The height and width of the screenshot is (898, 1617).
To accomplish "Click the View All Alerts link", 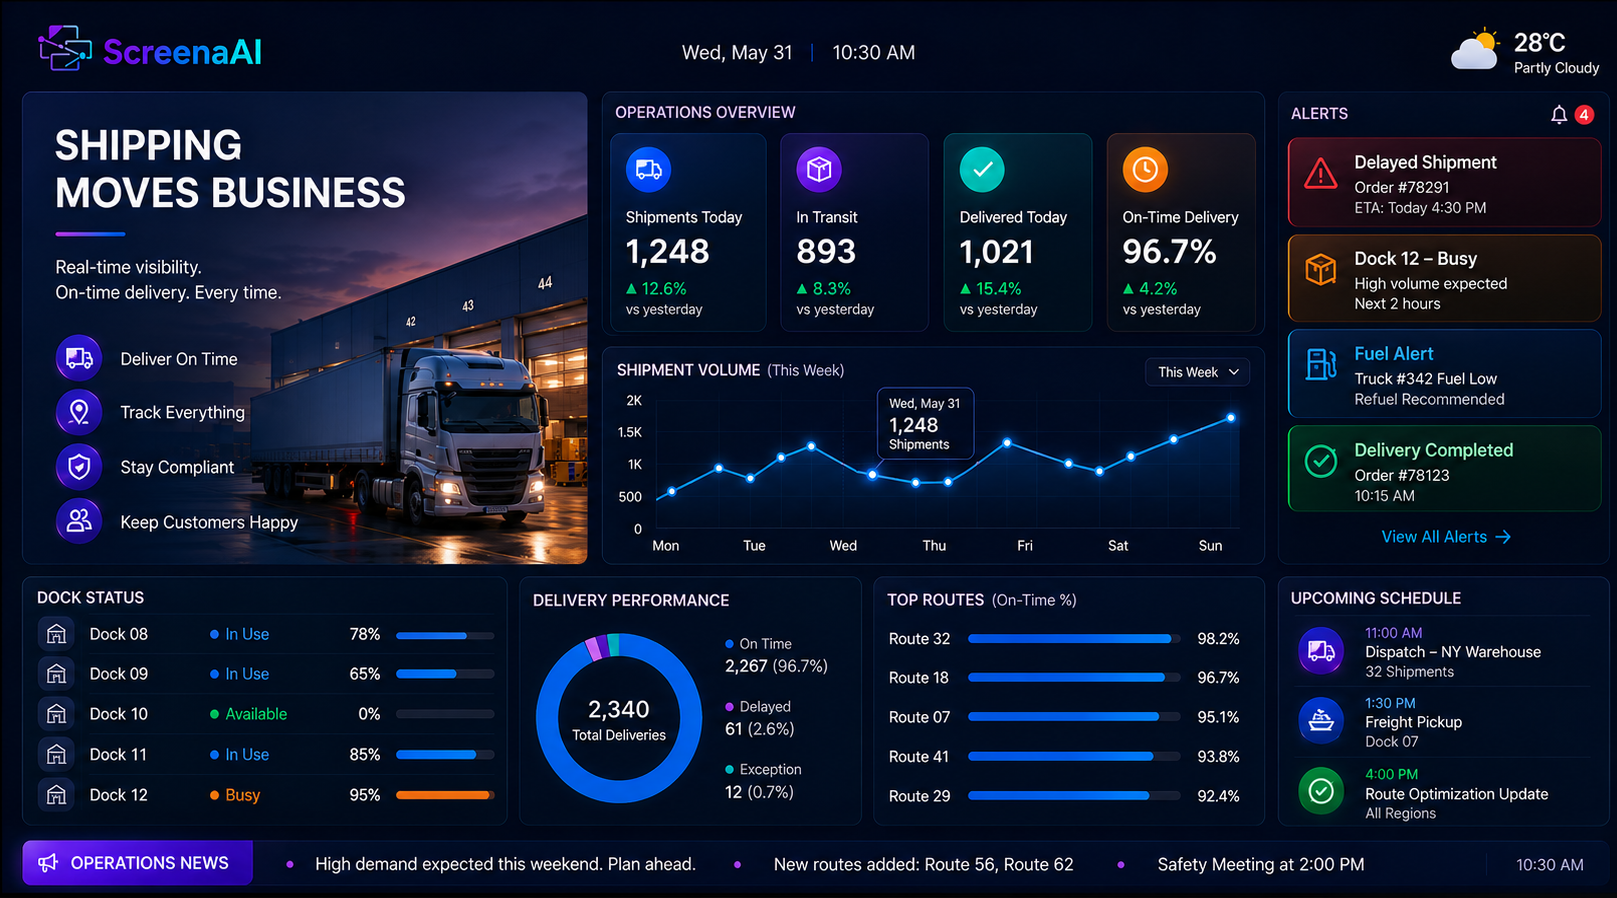I will (1445, 537).
